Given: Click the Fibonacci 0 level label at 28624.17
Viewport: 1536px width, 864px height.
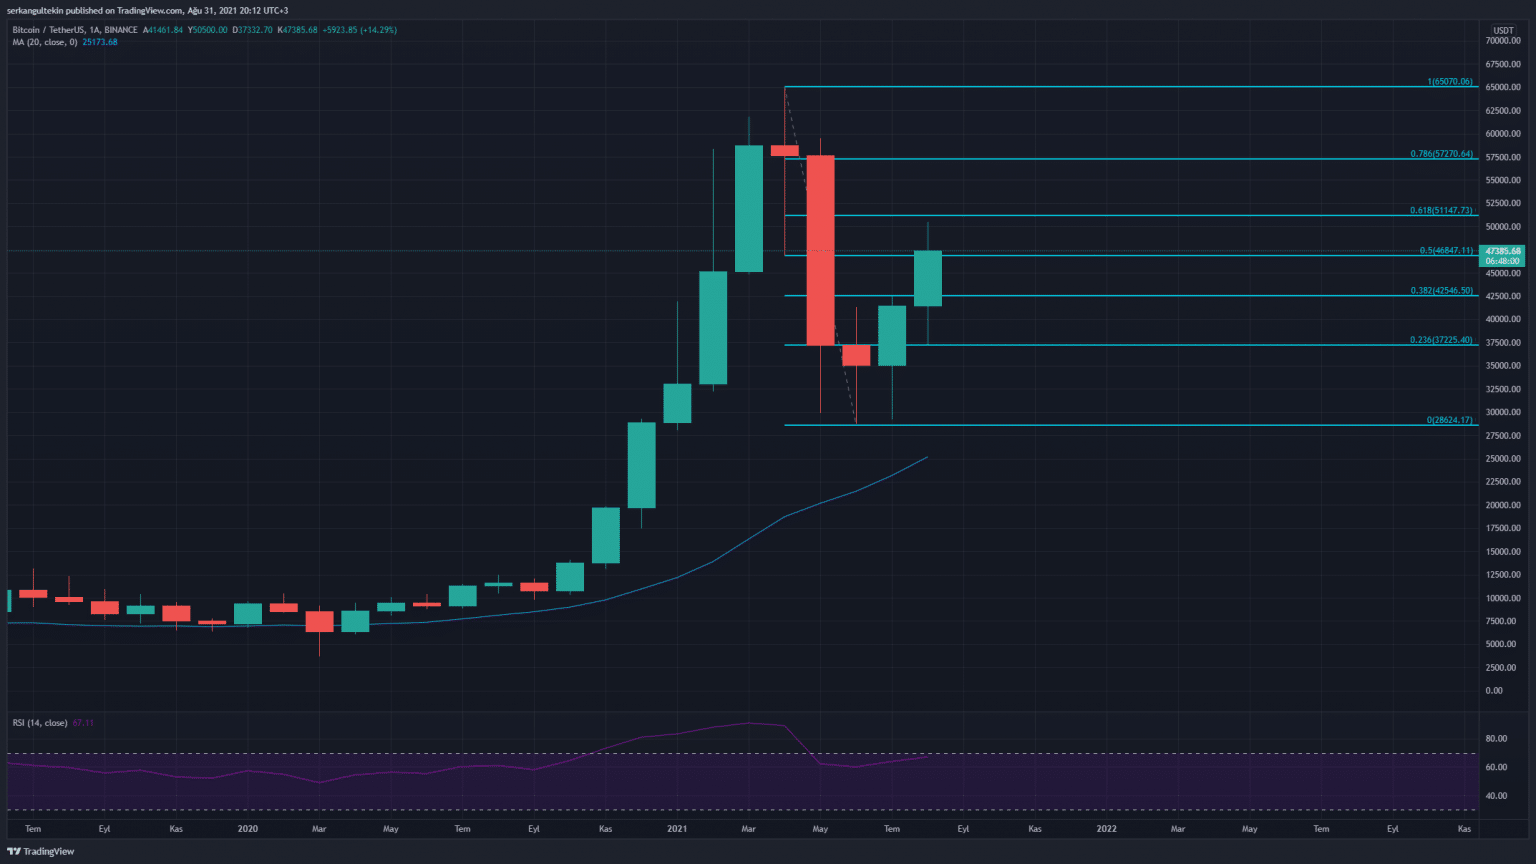Looking at the screenshot, I should click(1449, 420).
